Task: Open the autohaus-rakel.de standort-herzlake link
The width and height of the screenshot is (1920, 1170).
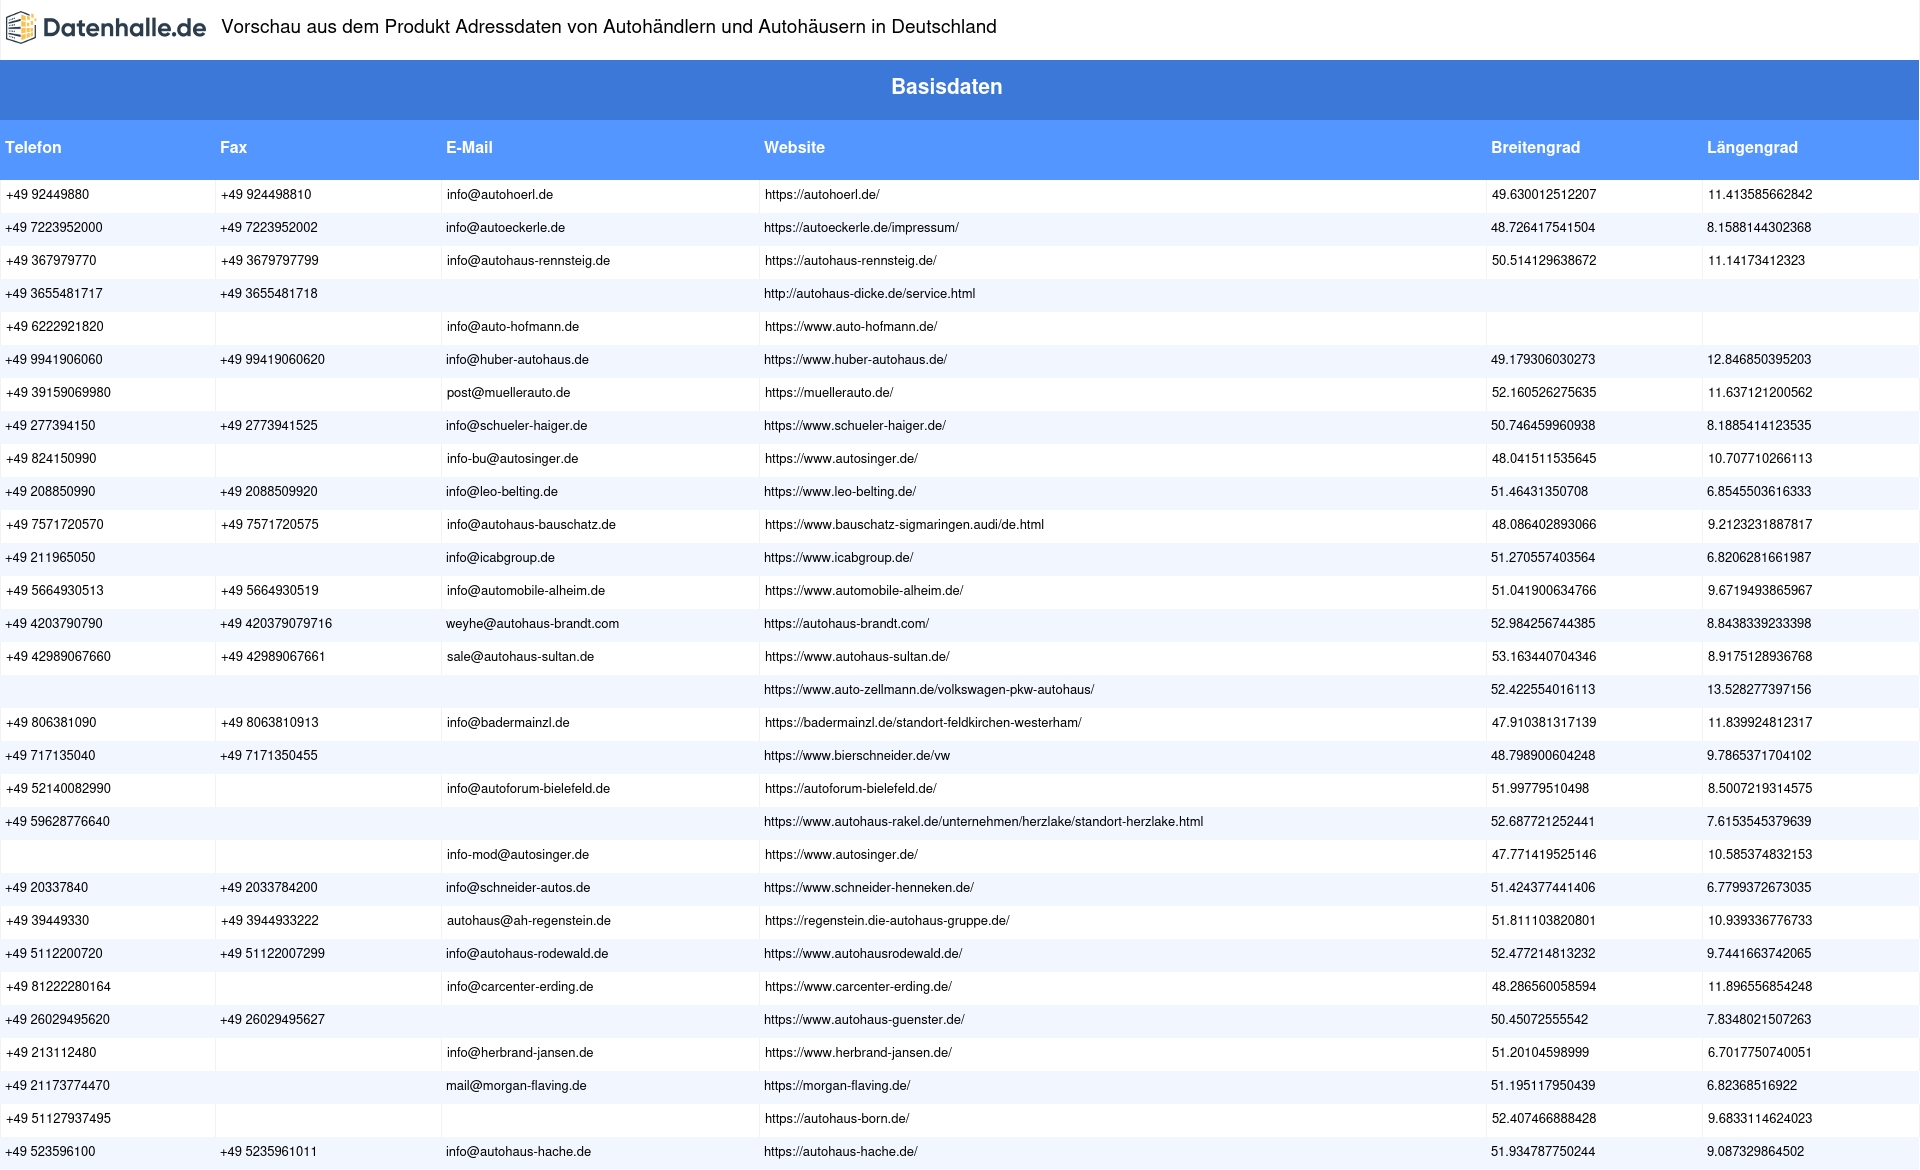Action: click(x=983, y=822)
